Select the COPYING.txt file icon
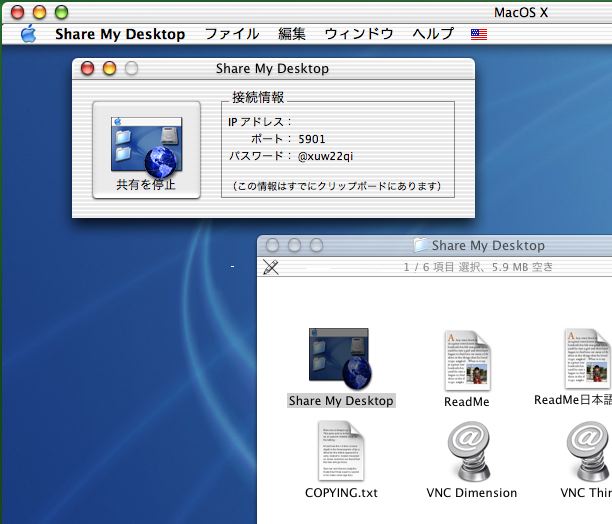The height and width of the screenshot is (524, 612). (x=341, y=450)
